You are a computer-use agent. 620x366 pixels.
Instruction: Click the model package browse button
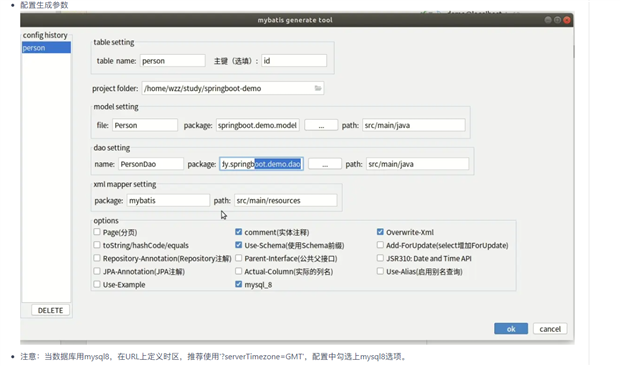(321, 125)
